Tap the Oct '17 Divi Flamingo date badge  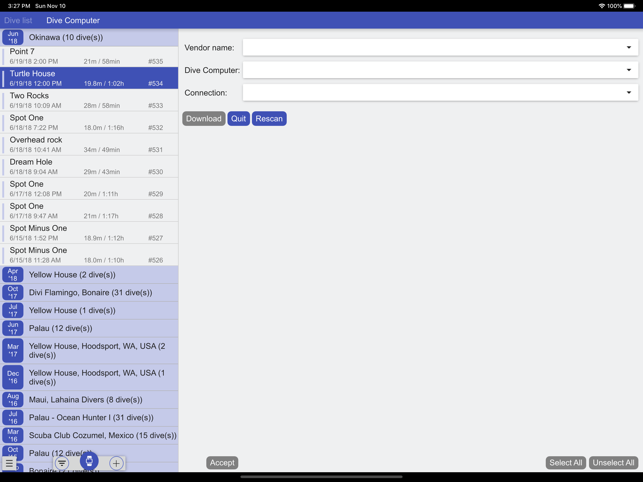12,293
